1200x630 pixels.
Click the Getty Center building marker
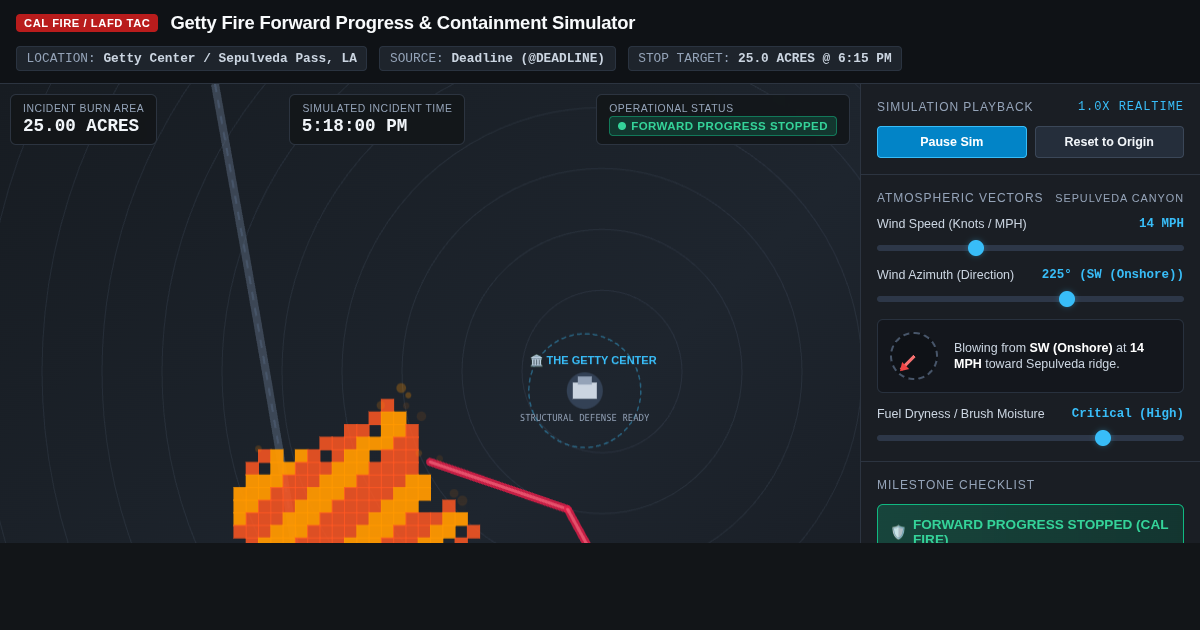pos(585,390)
